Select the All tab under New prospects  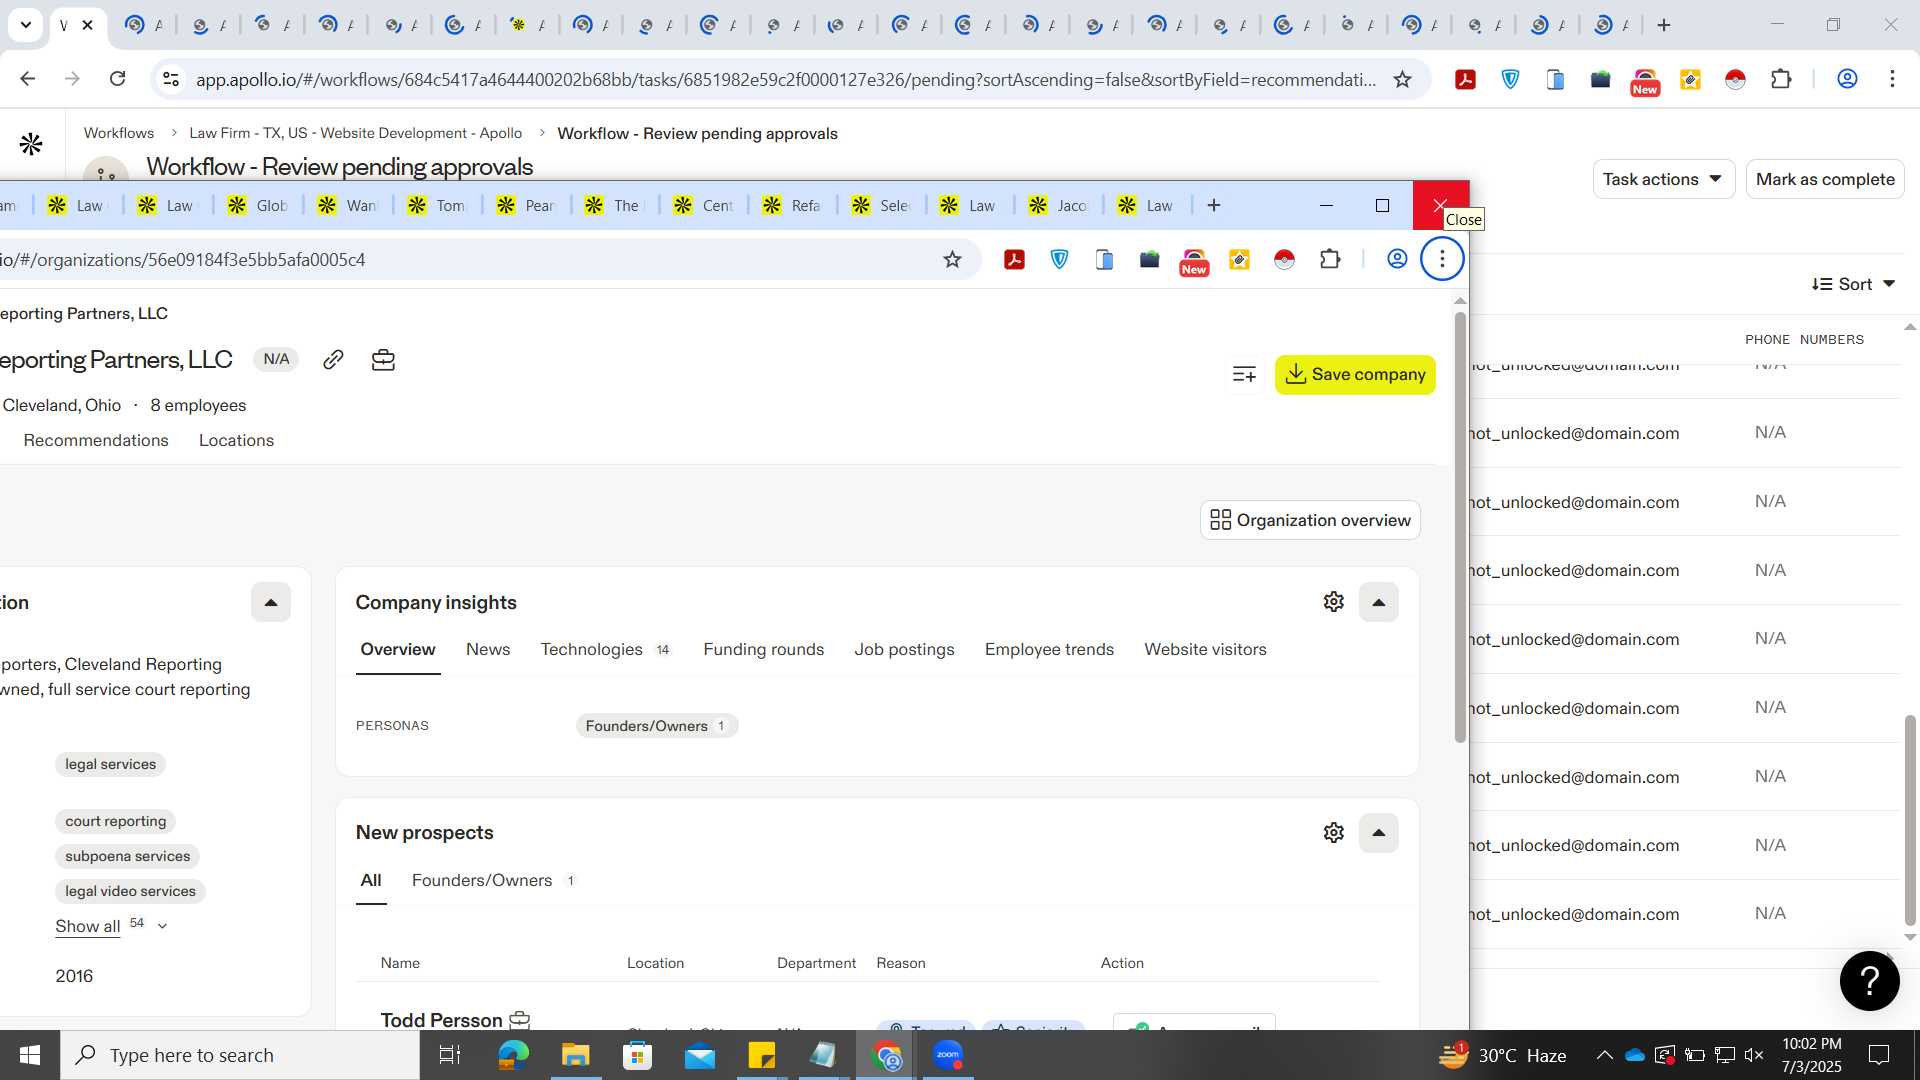click(371, 881)
